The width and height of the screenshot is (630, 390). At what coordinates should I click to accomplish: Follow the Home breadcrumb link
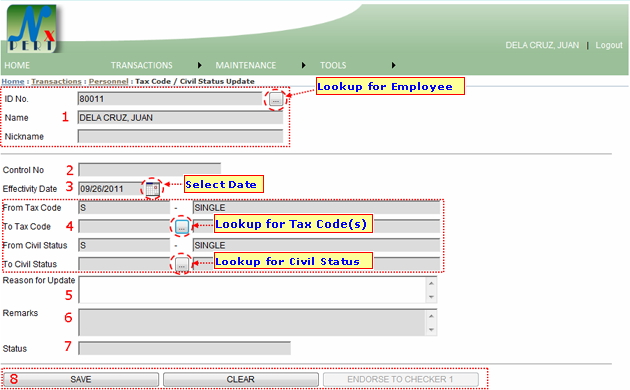click(x=13, y=82)
